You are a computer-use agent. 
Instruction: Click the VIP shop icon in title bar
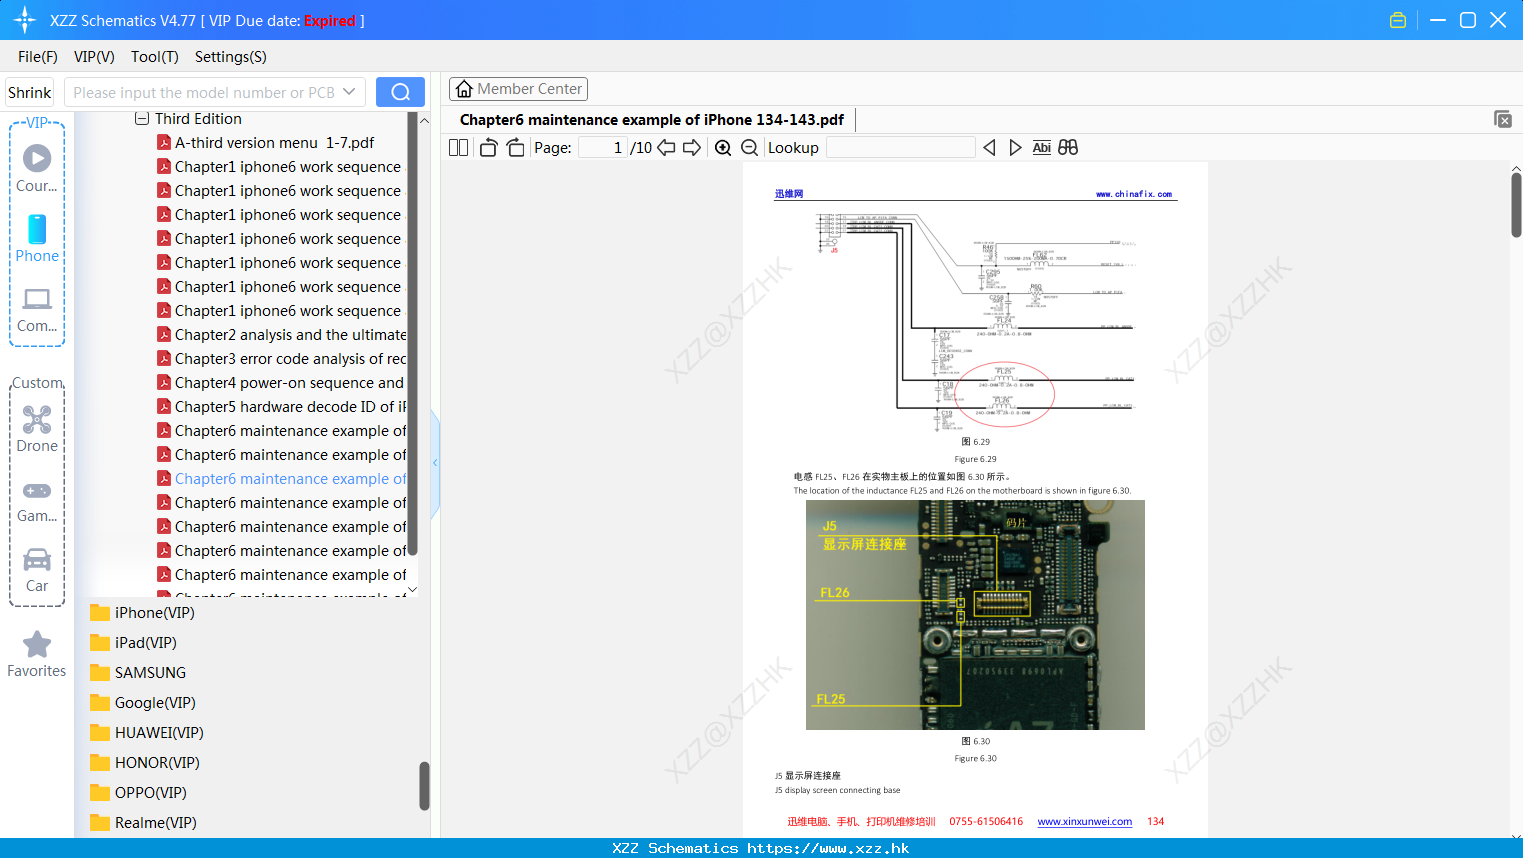[x=1398, y=20]
